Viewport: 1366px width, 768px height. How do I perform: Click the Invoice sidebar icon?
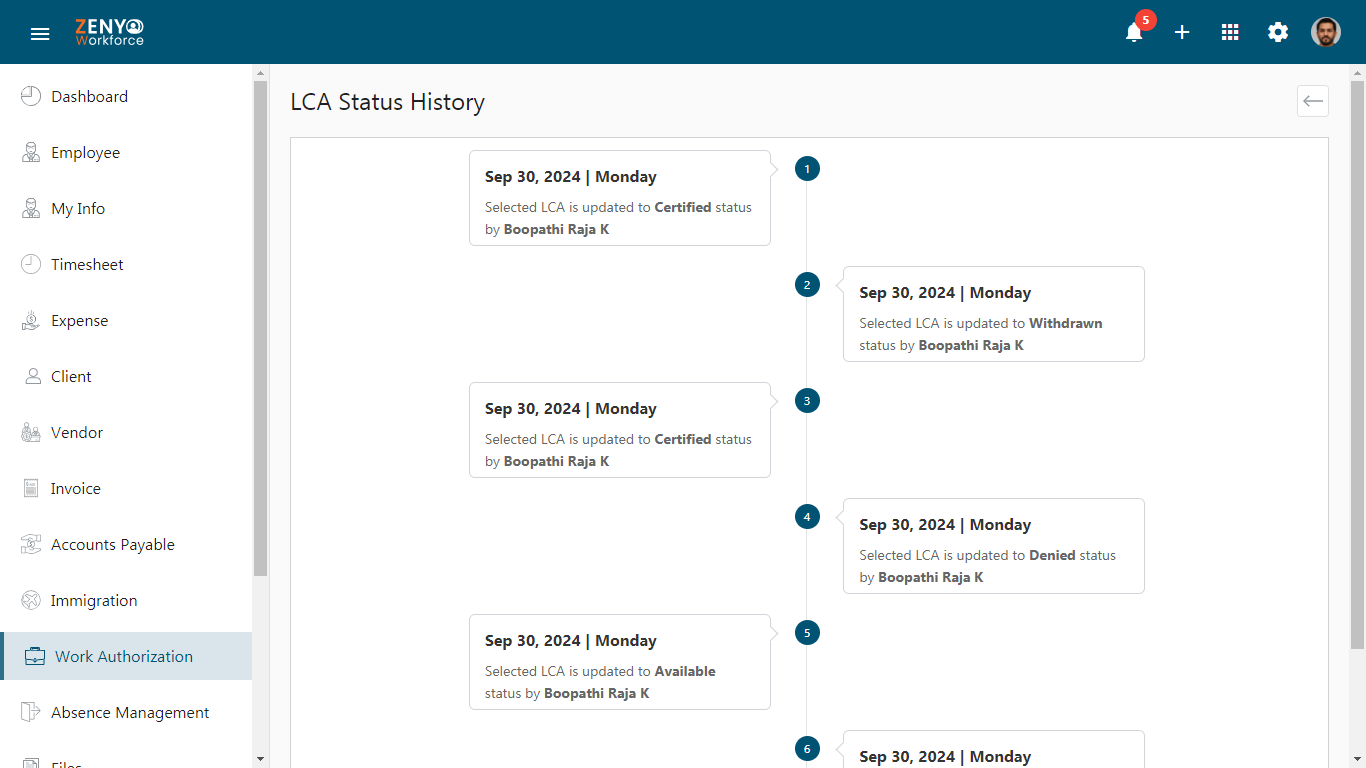(x=31, y=489)
